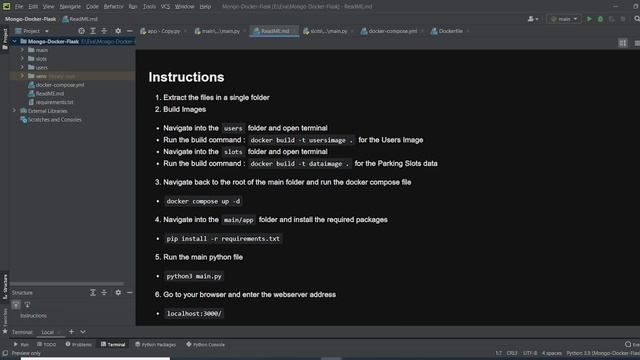Open the VCS menu

pos(165,7)
